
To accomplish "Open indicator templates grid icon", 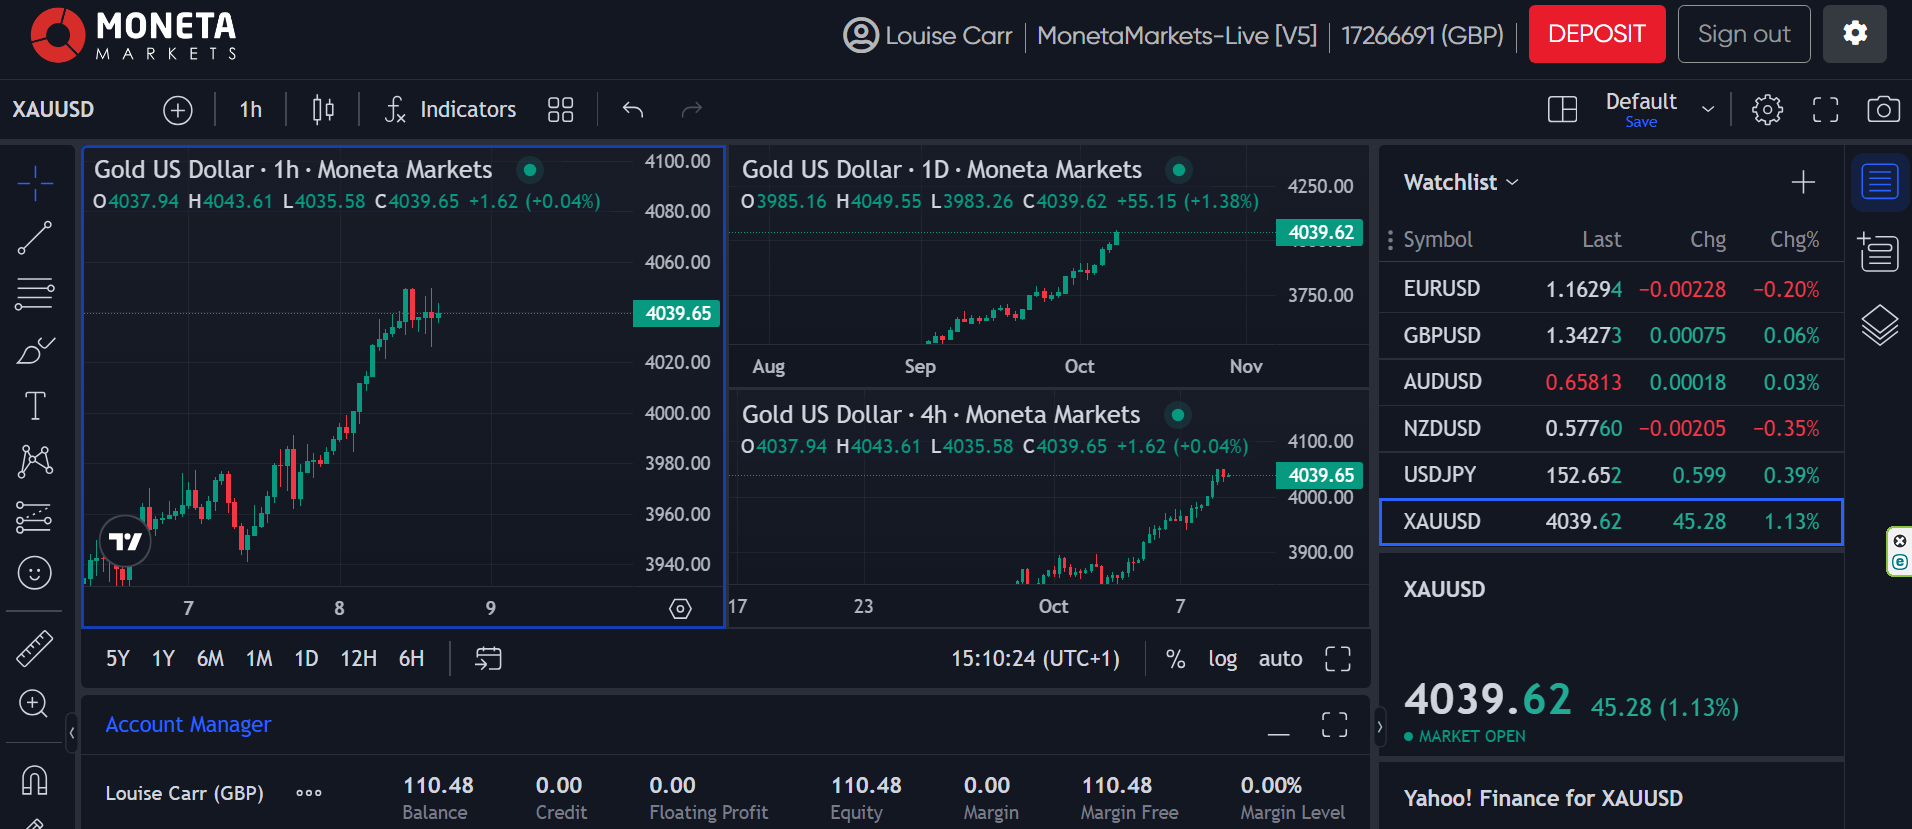I will 561,109.
